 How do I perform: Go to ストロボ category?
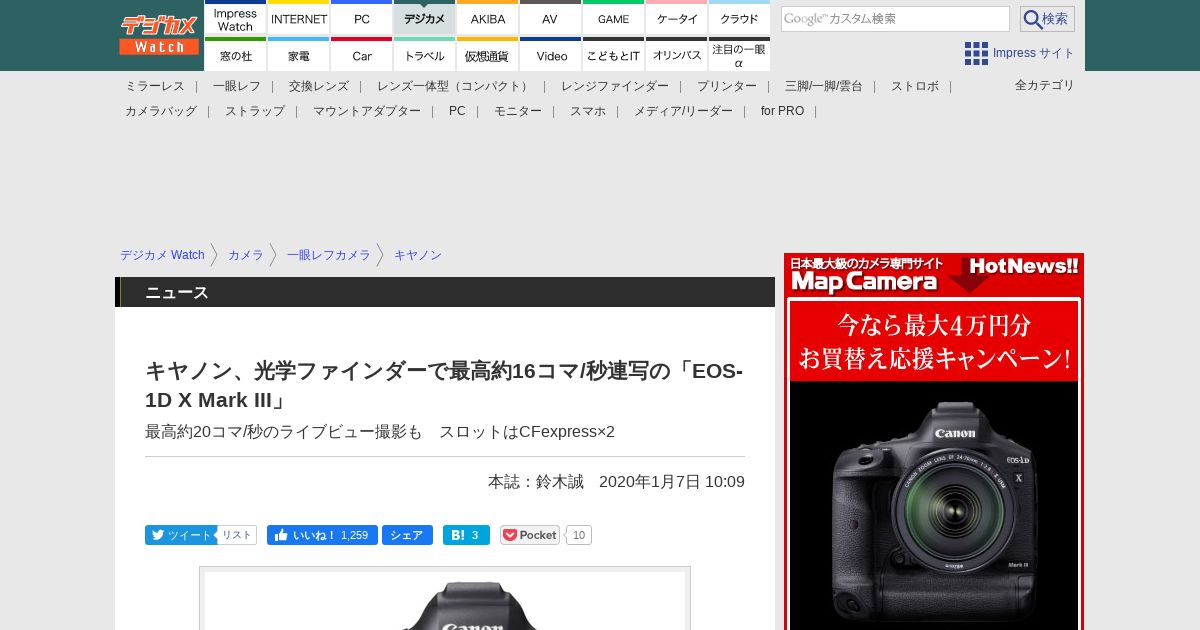coord(915,86)
